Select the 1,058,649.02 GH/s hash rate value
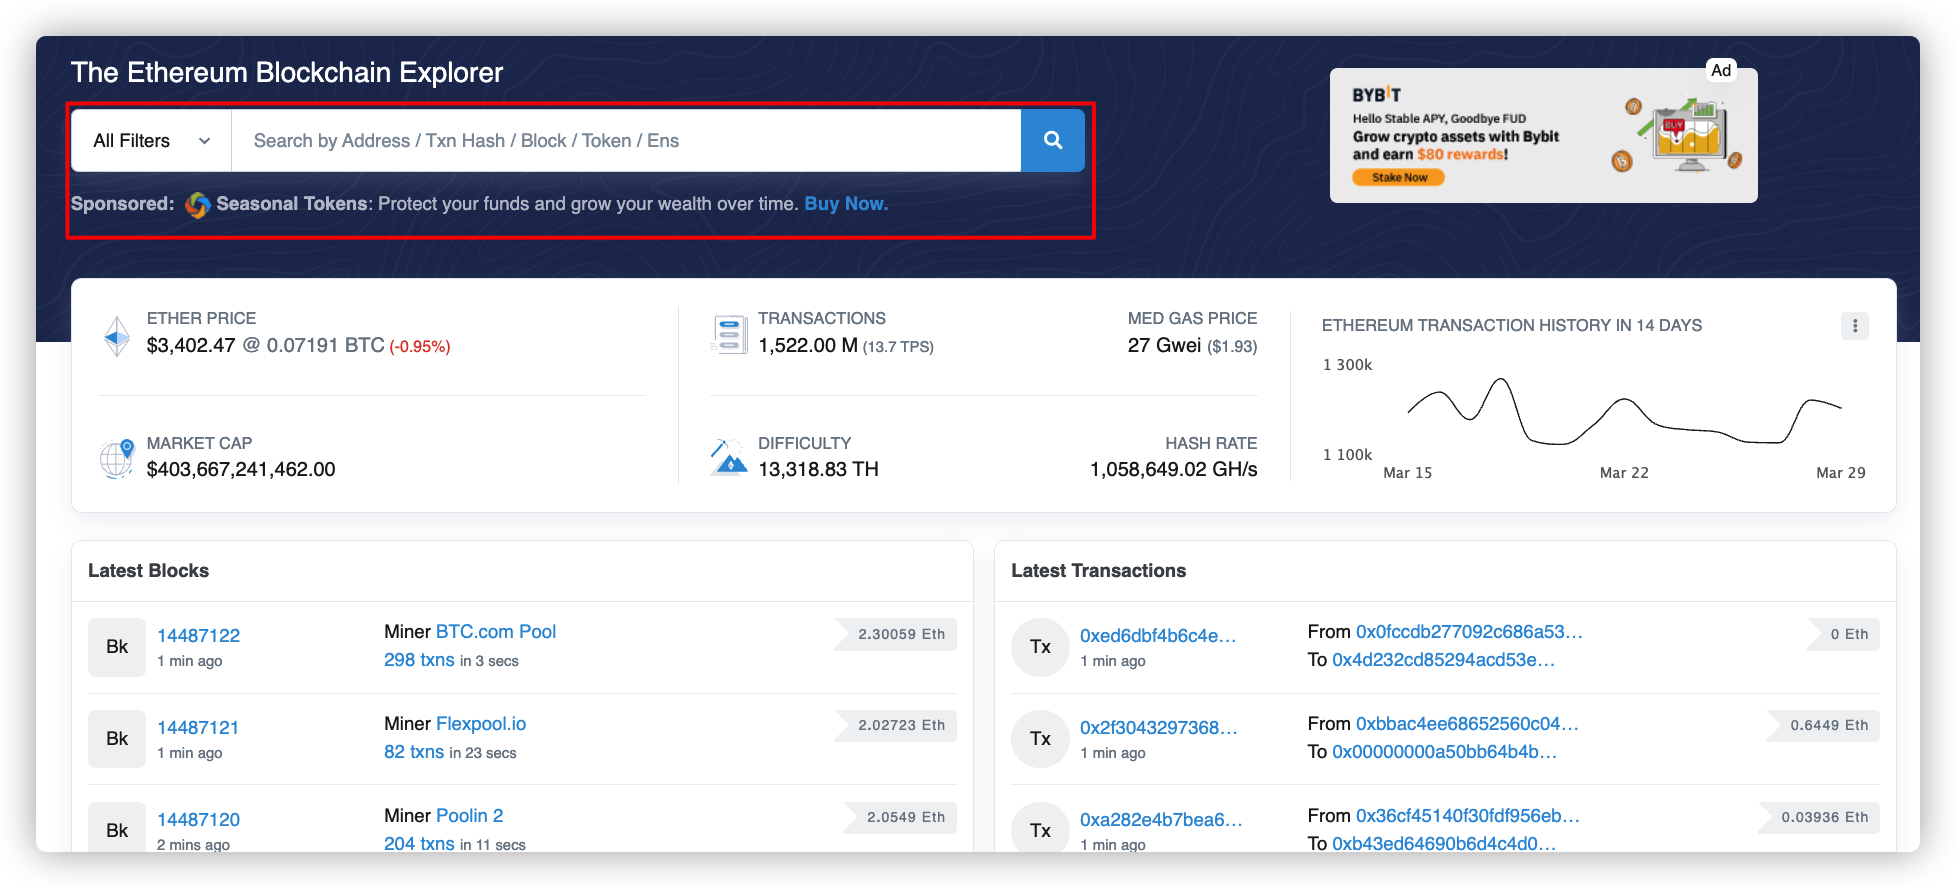The height and width of the screenshot is (888, 1956). point(1173,469)
